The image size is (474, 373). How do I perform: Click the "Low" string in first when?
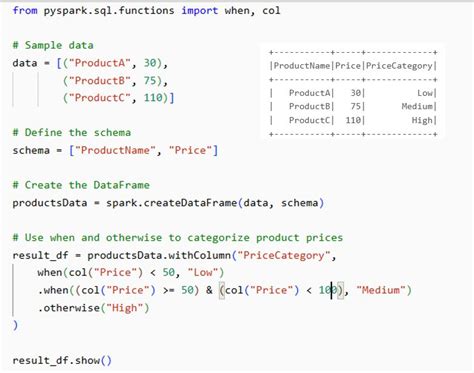tap(203, 273)
